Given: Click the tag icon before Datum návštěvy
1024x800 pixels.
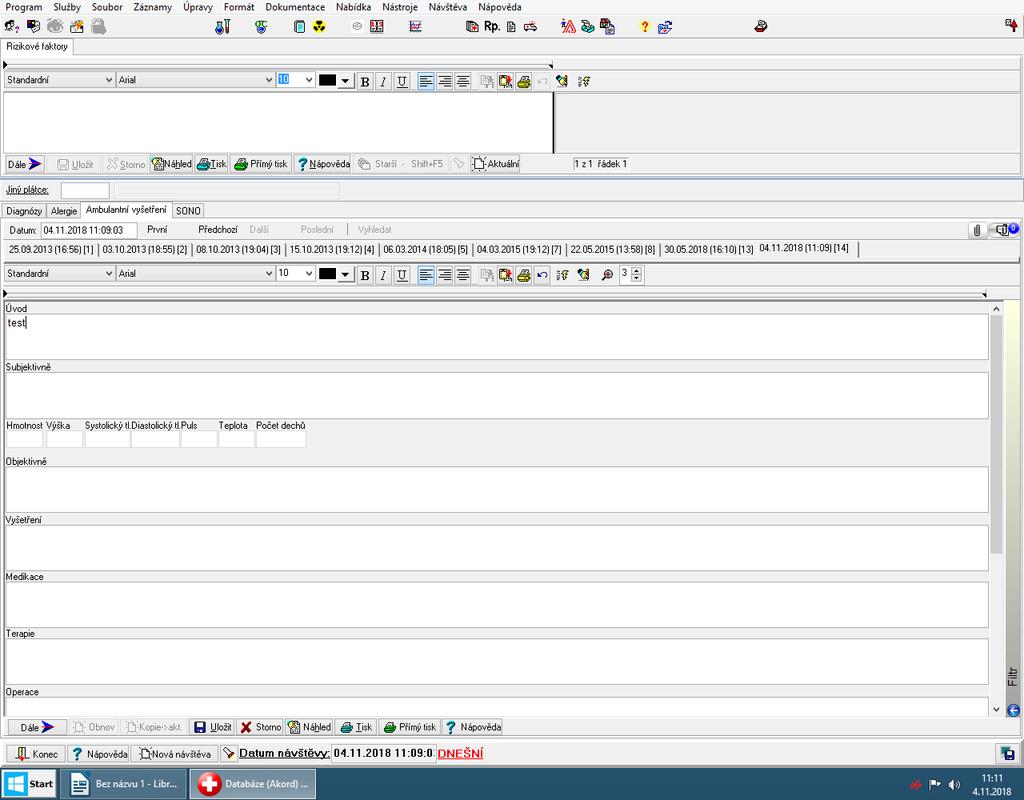Looking at the screenshot, I should tap(228, 753).
